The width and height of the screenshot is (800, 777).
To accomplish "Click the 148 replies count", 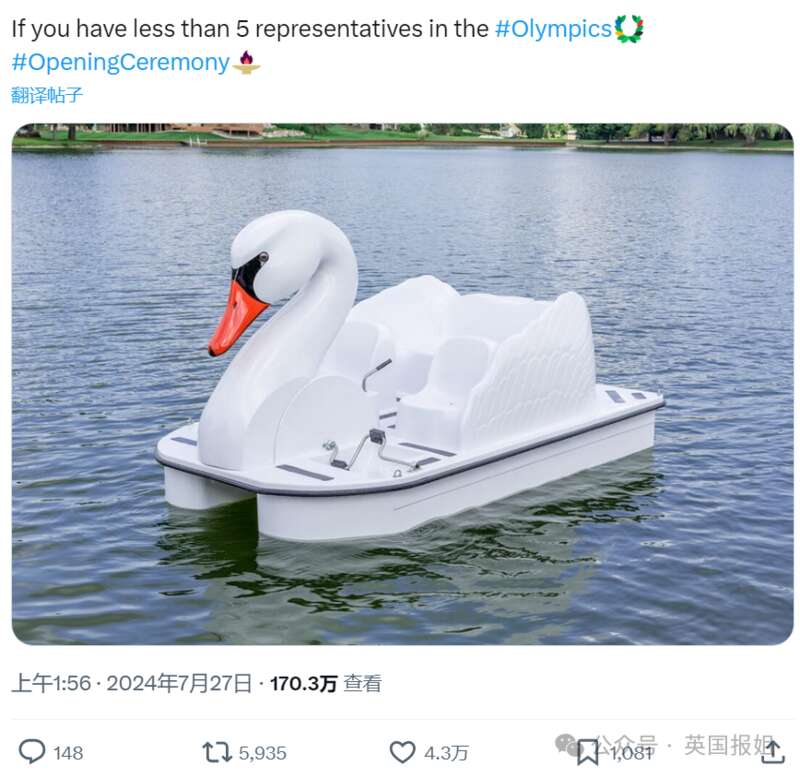I will pos(68,753).
